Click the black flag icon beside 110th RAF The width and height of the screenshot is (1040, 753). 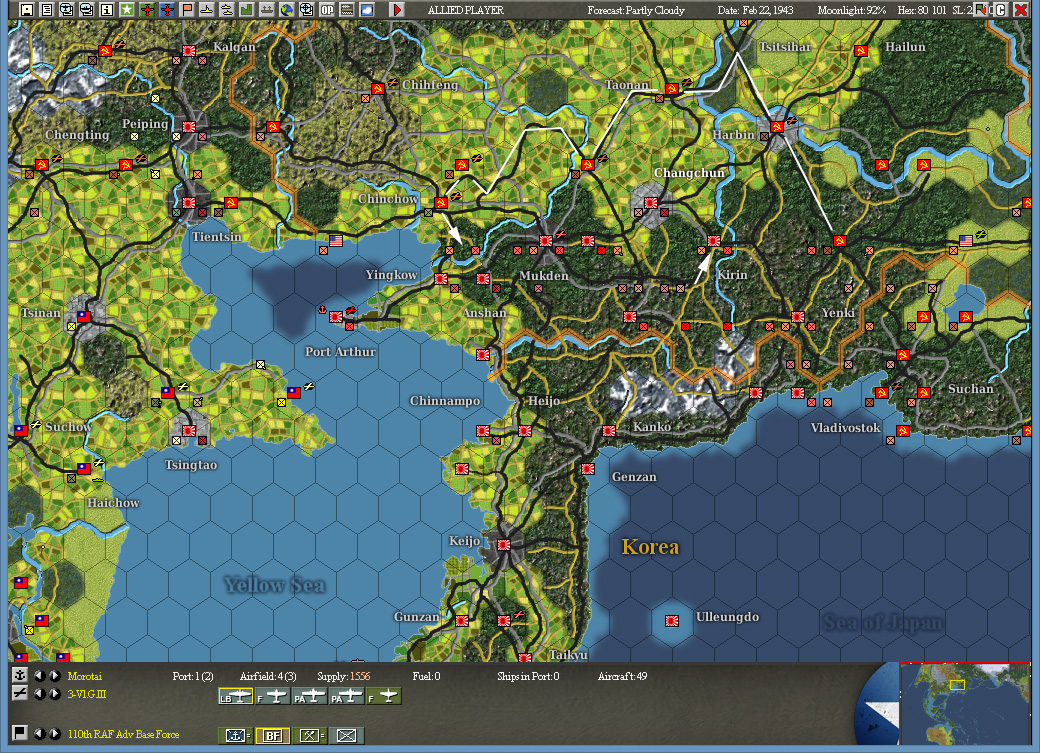pos(20,732)
